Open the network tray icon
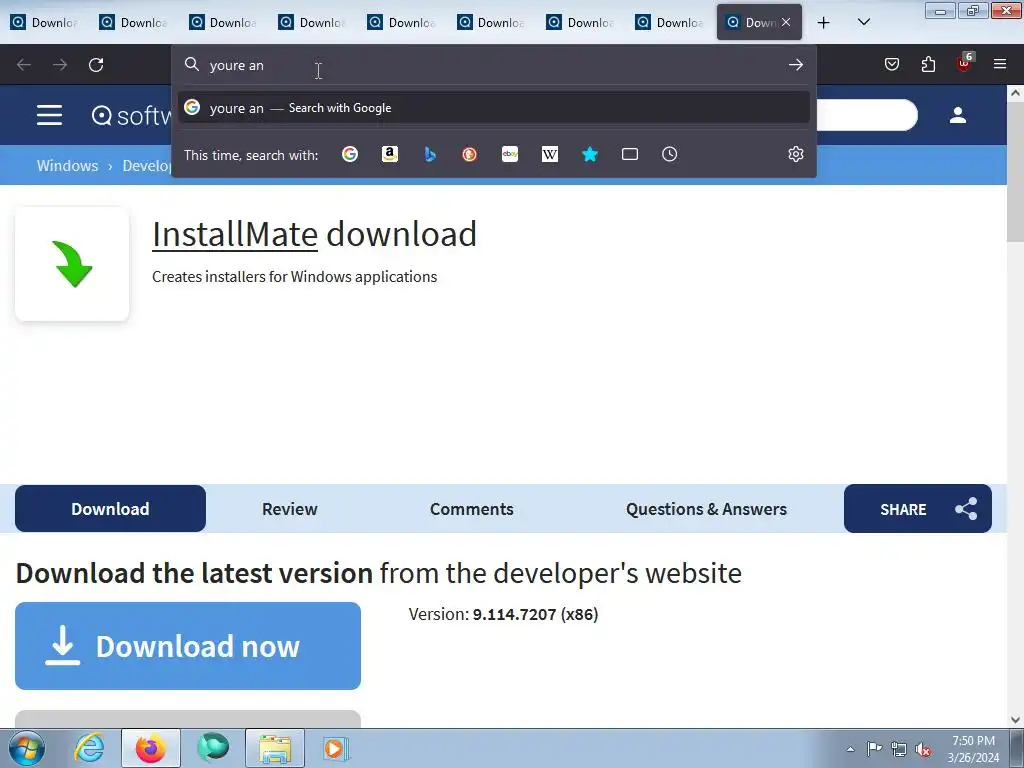Image resolution: width=1024 pixels, height=768 pixels. (899, 749)
